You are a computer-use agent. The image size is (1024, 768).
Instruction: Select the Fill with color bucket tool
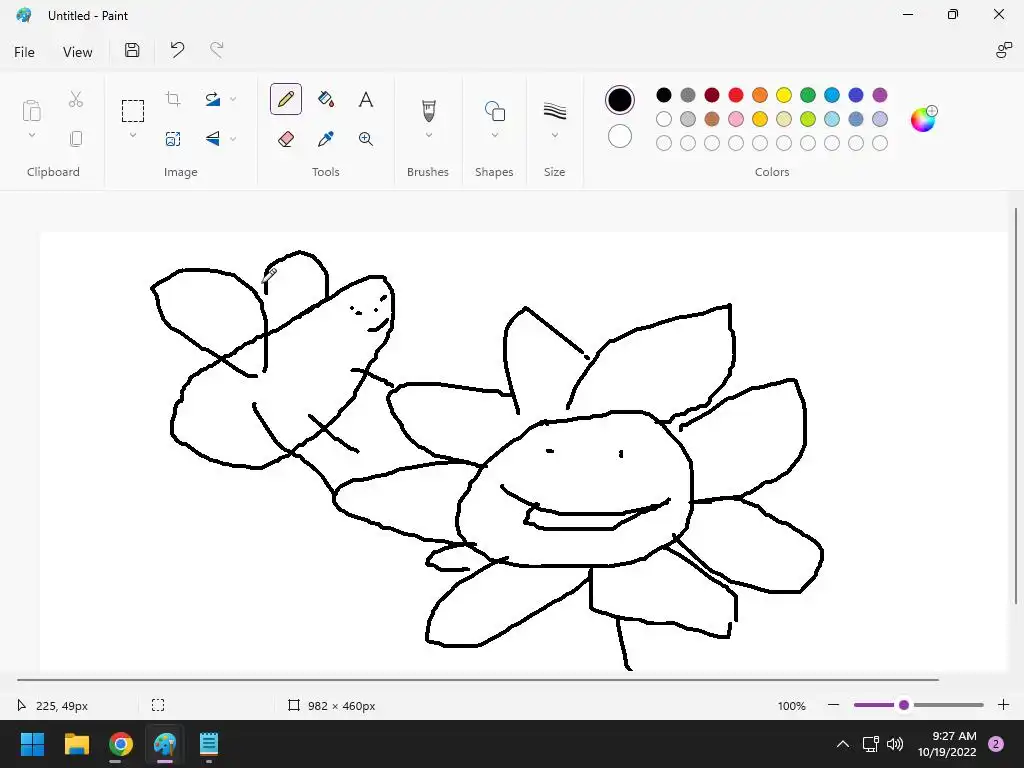(326, 99)
